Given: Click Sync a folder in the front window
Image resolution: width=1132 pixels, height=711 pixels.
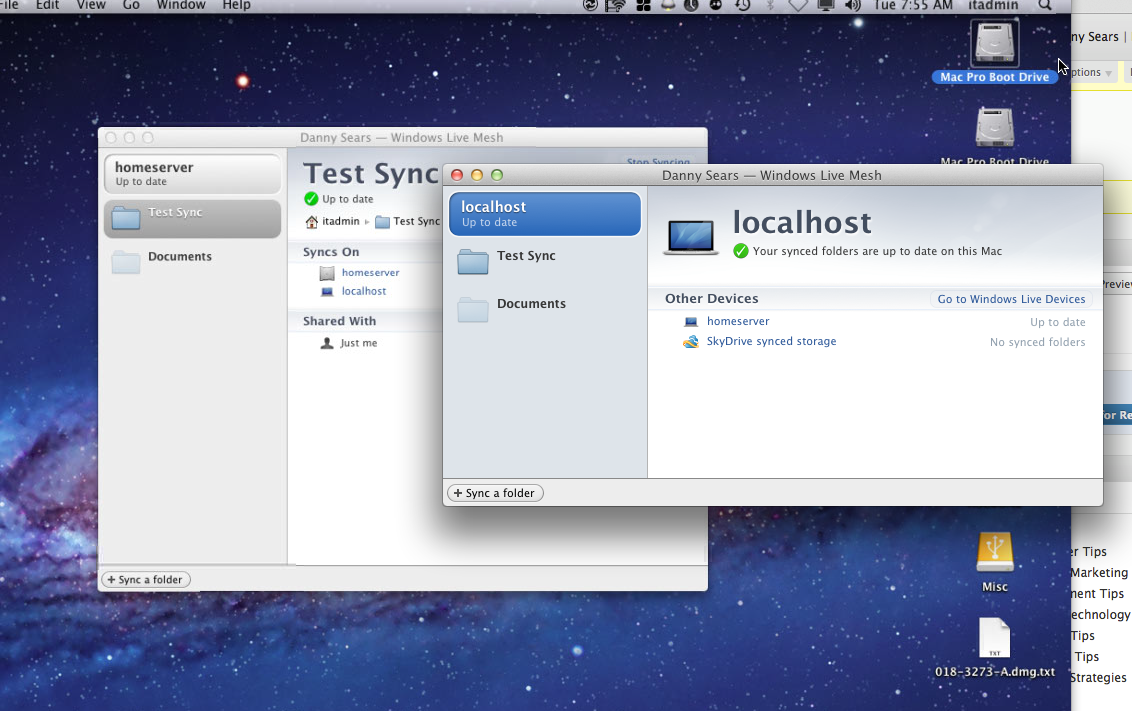Looking at the screenshot, I should click(495, 493).
